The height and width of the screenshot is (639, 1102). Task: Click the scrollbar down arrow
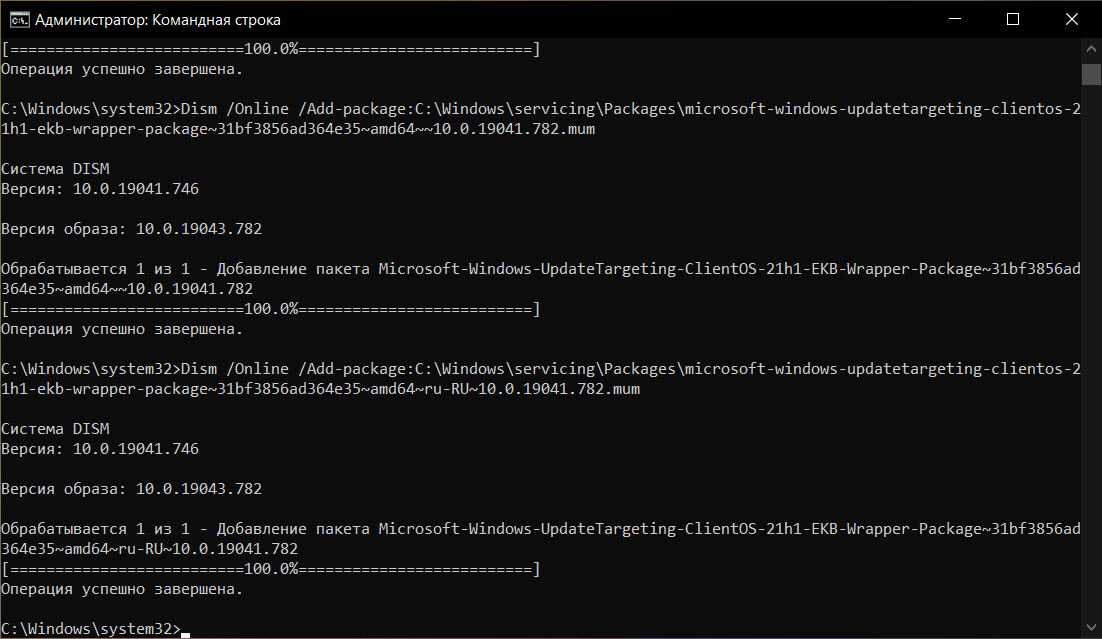[1091, 629]
